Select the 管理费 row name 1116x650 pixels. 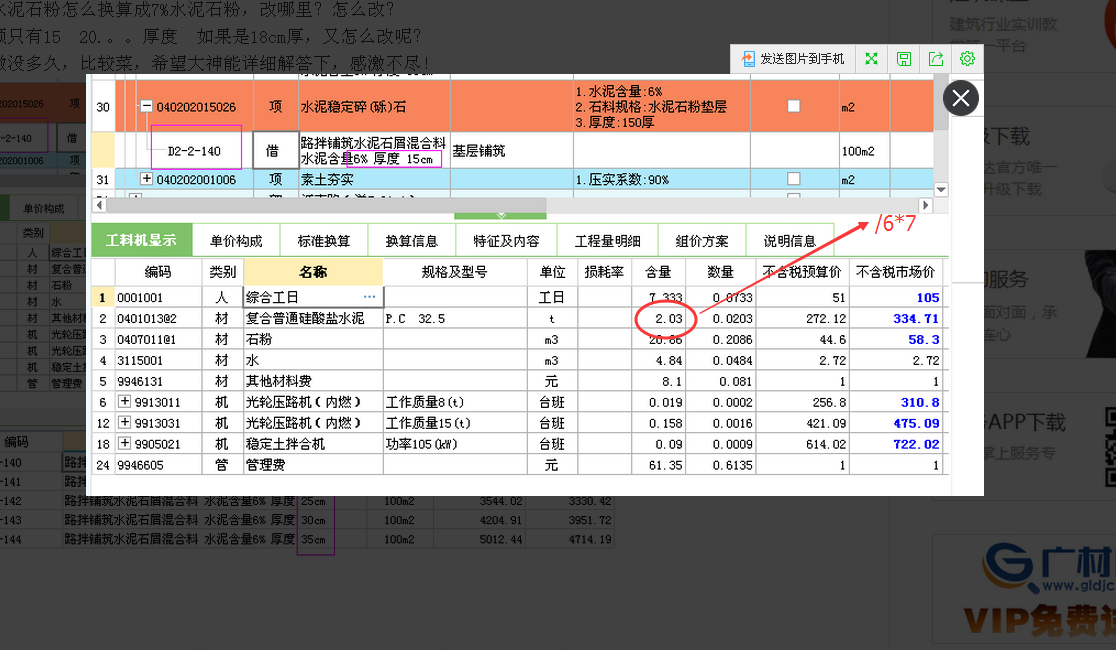313,465
